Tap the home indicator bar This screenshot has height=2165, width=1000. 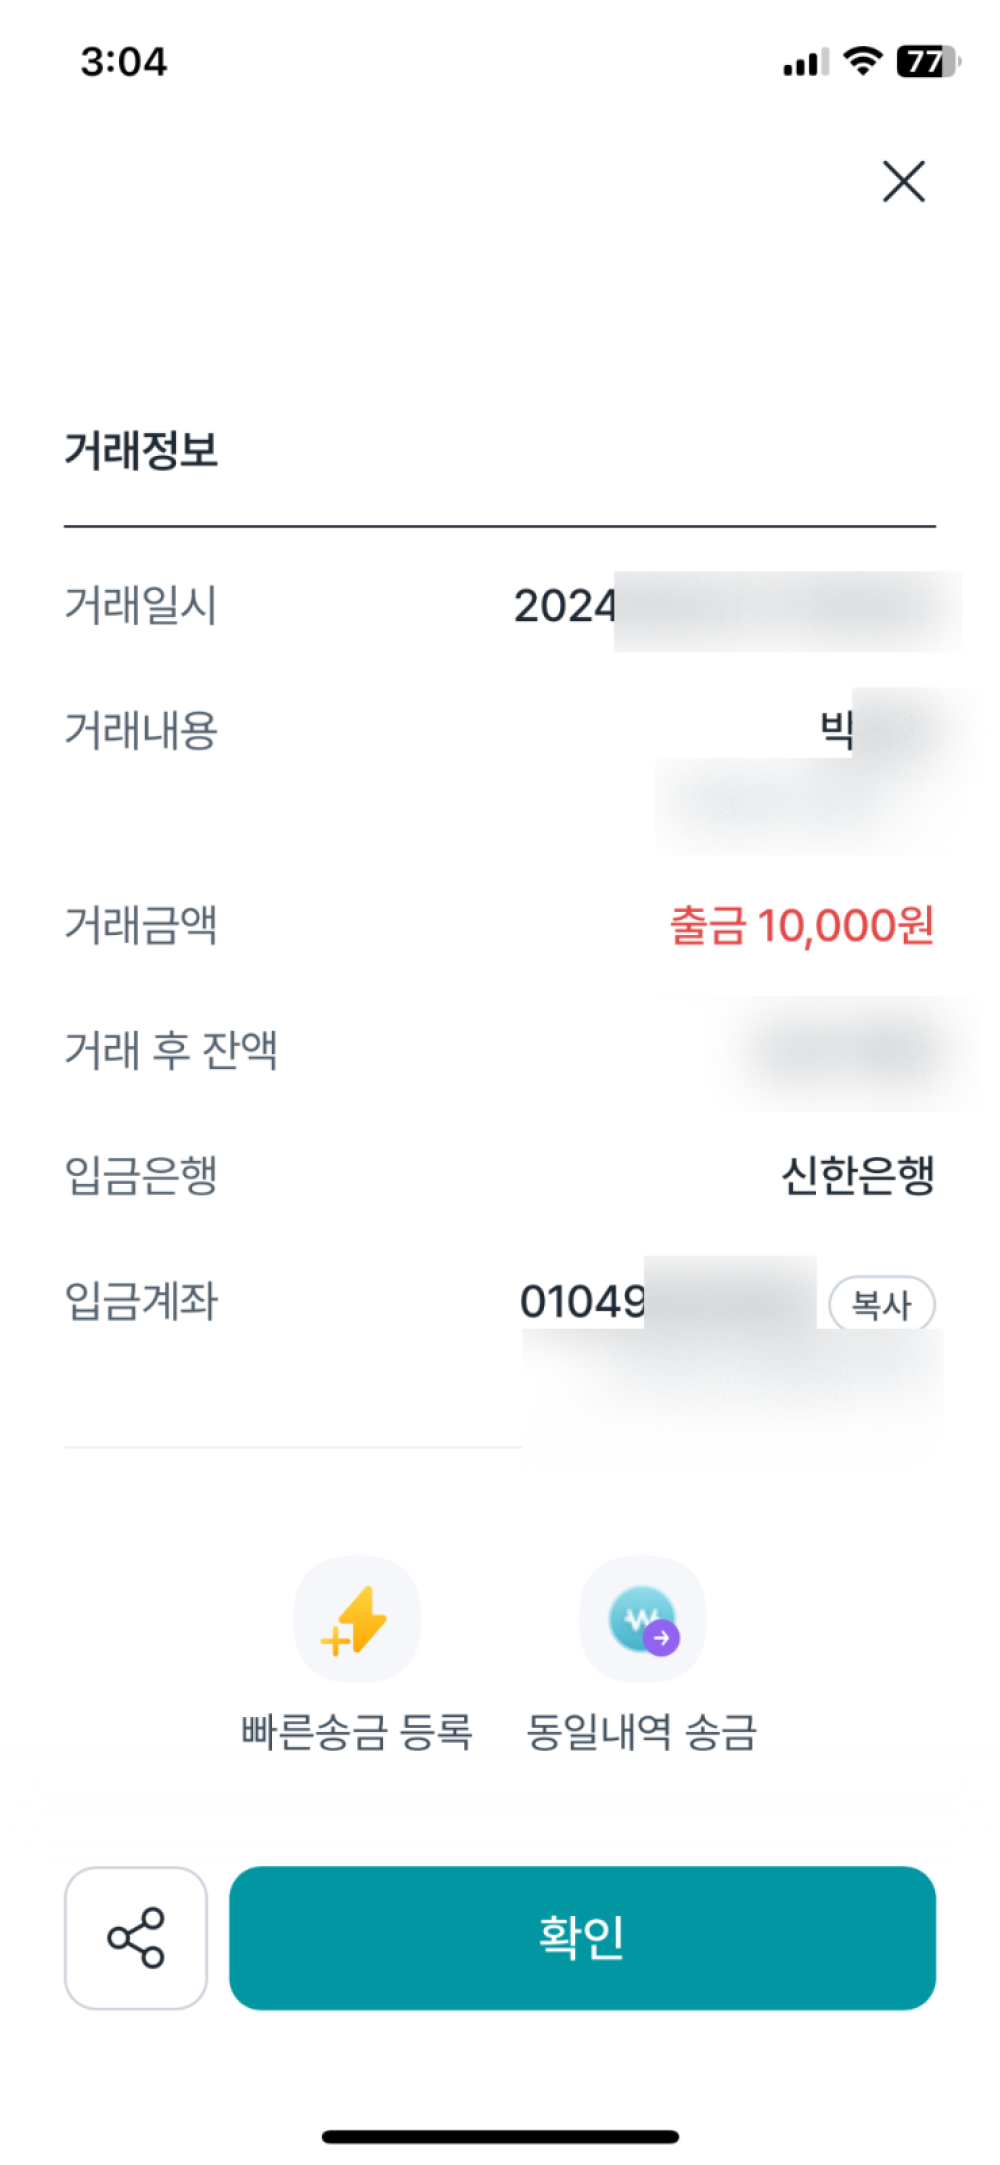(x=500, y=2136)
